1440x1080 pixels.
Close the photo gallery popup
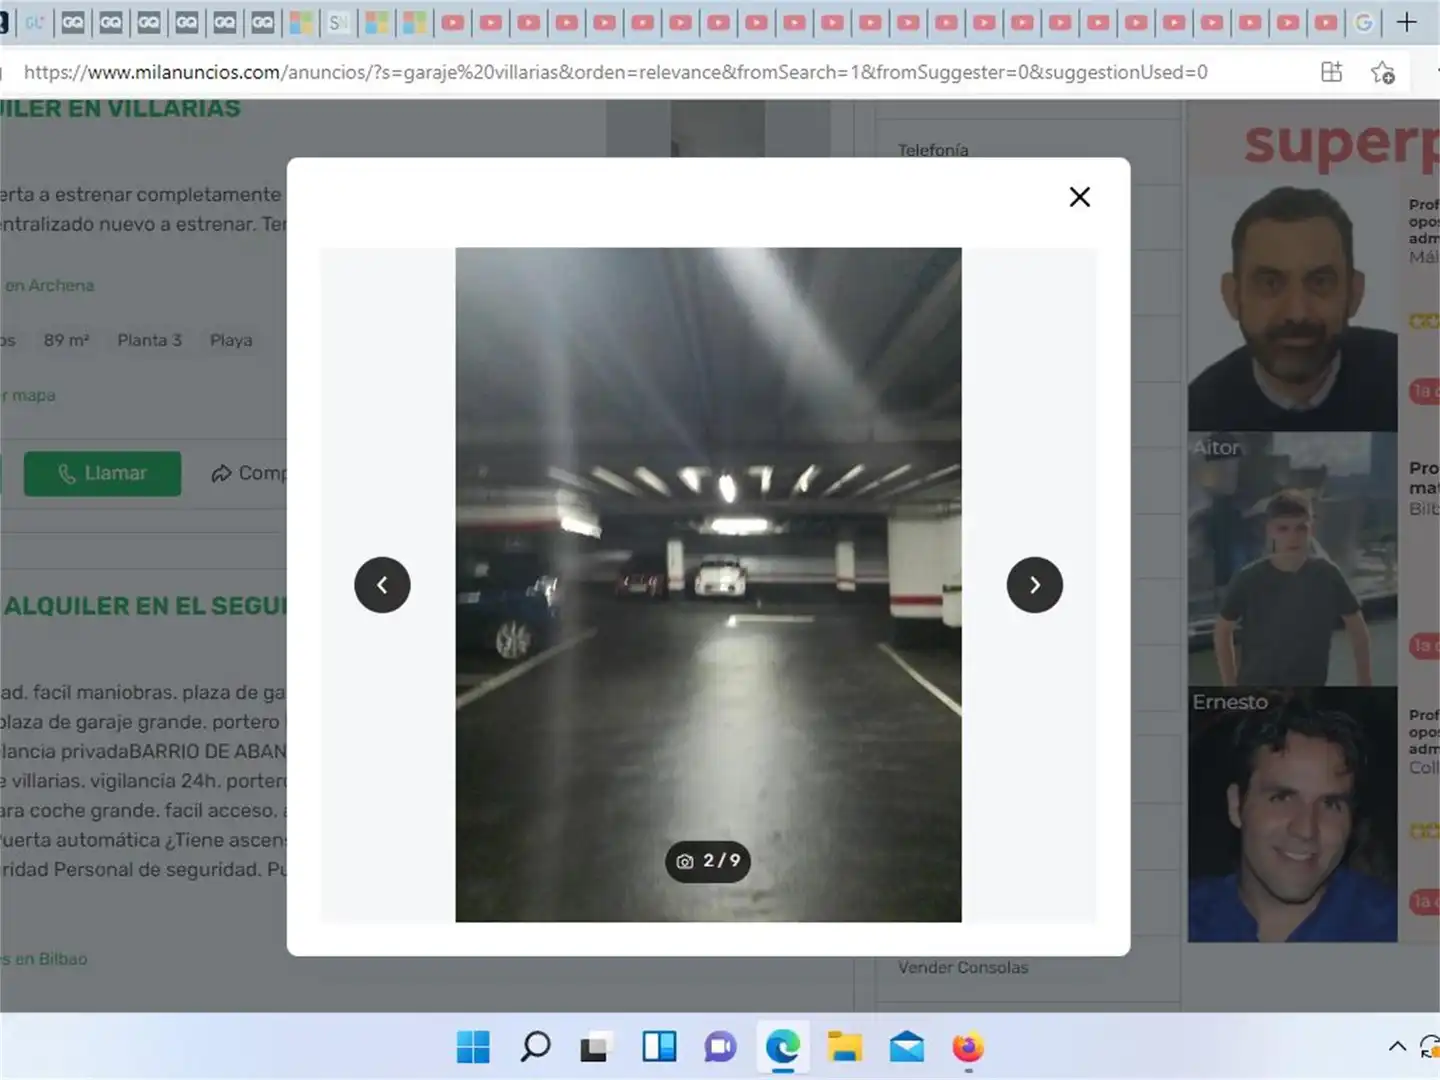point(1079,197)
